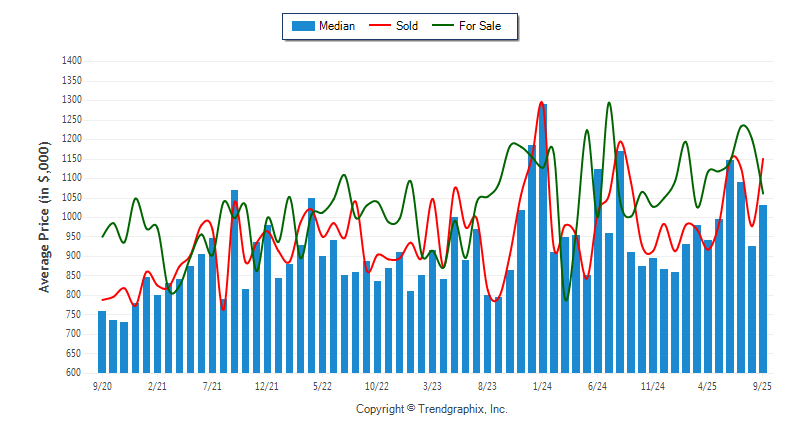This screenshot has width=800, height=434.
Task: Click the 1000 y-axis value label
Action: coord(71,217)
